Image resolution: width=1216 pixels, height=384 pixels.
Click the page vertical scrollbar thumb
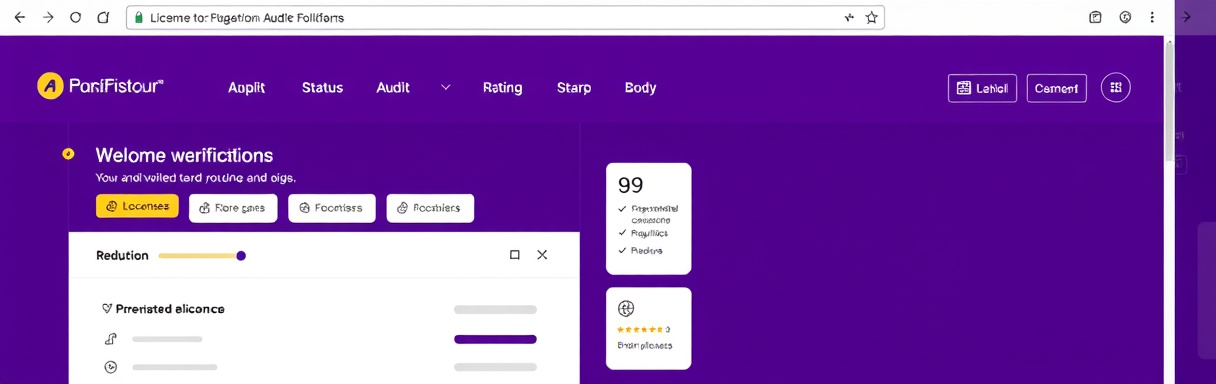(1169, 100)
